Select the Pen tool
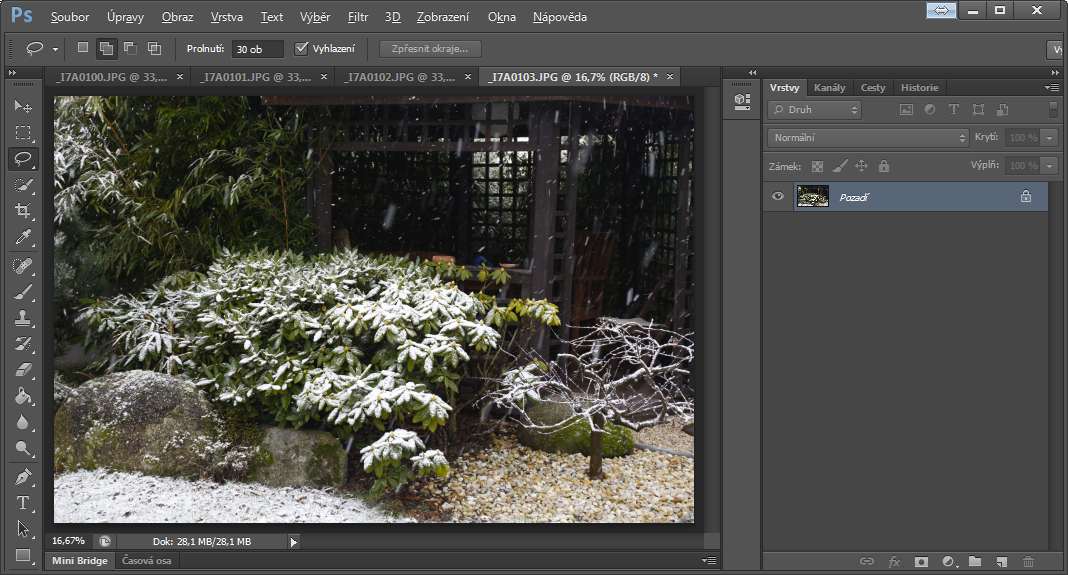 pyautogui.click(x=23, y=477)
